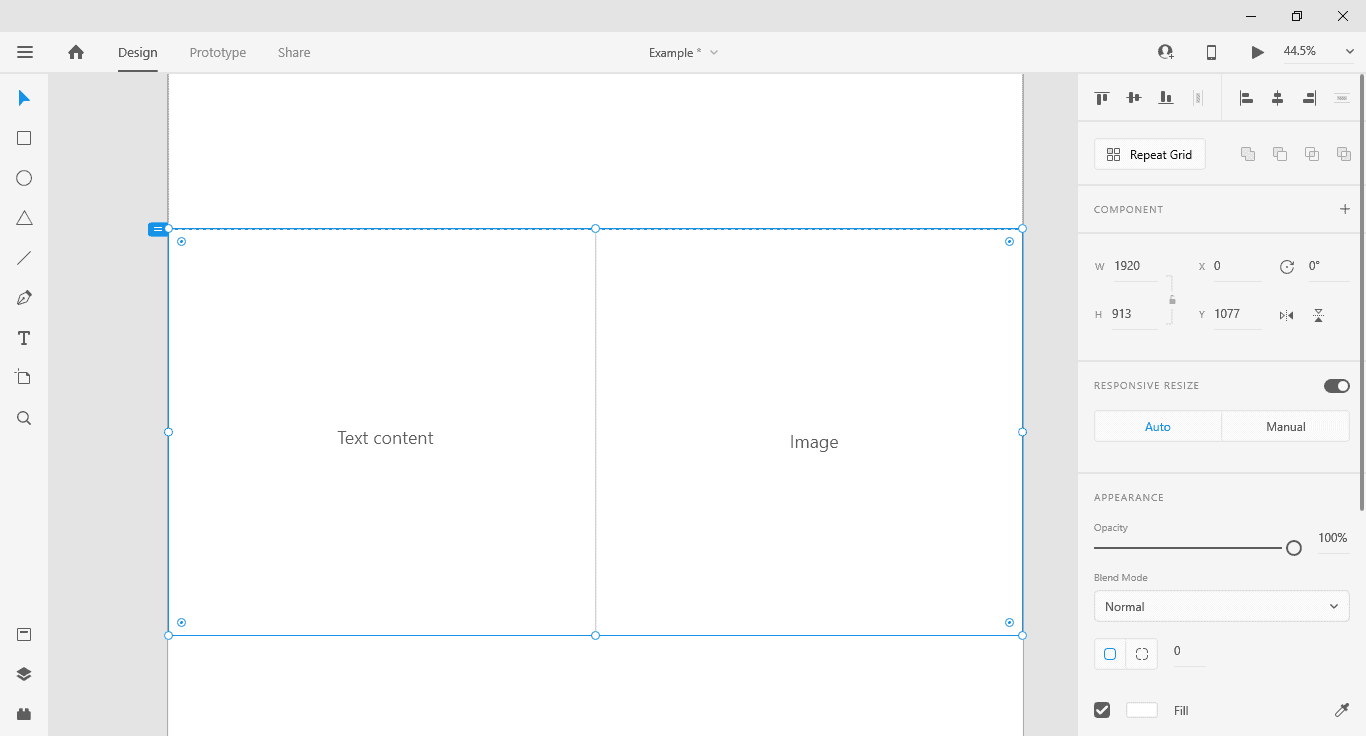Toggle the width-height aspect lock
Image resolution: width=1366 pixels, height=736 pixels.
click(x=1172, y=299)
